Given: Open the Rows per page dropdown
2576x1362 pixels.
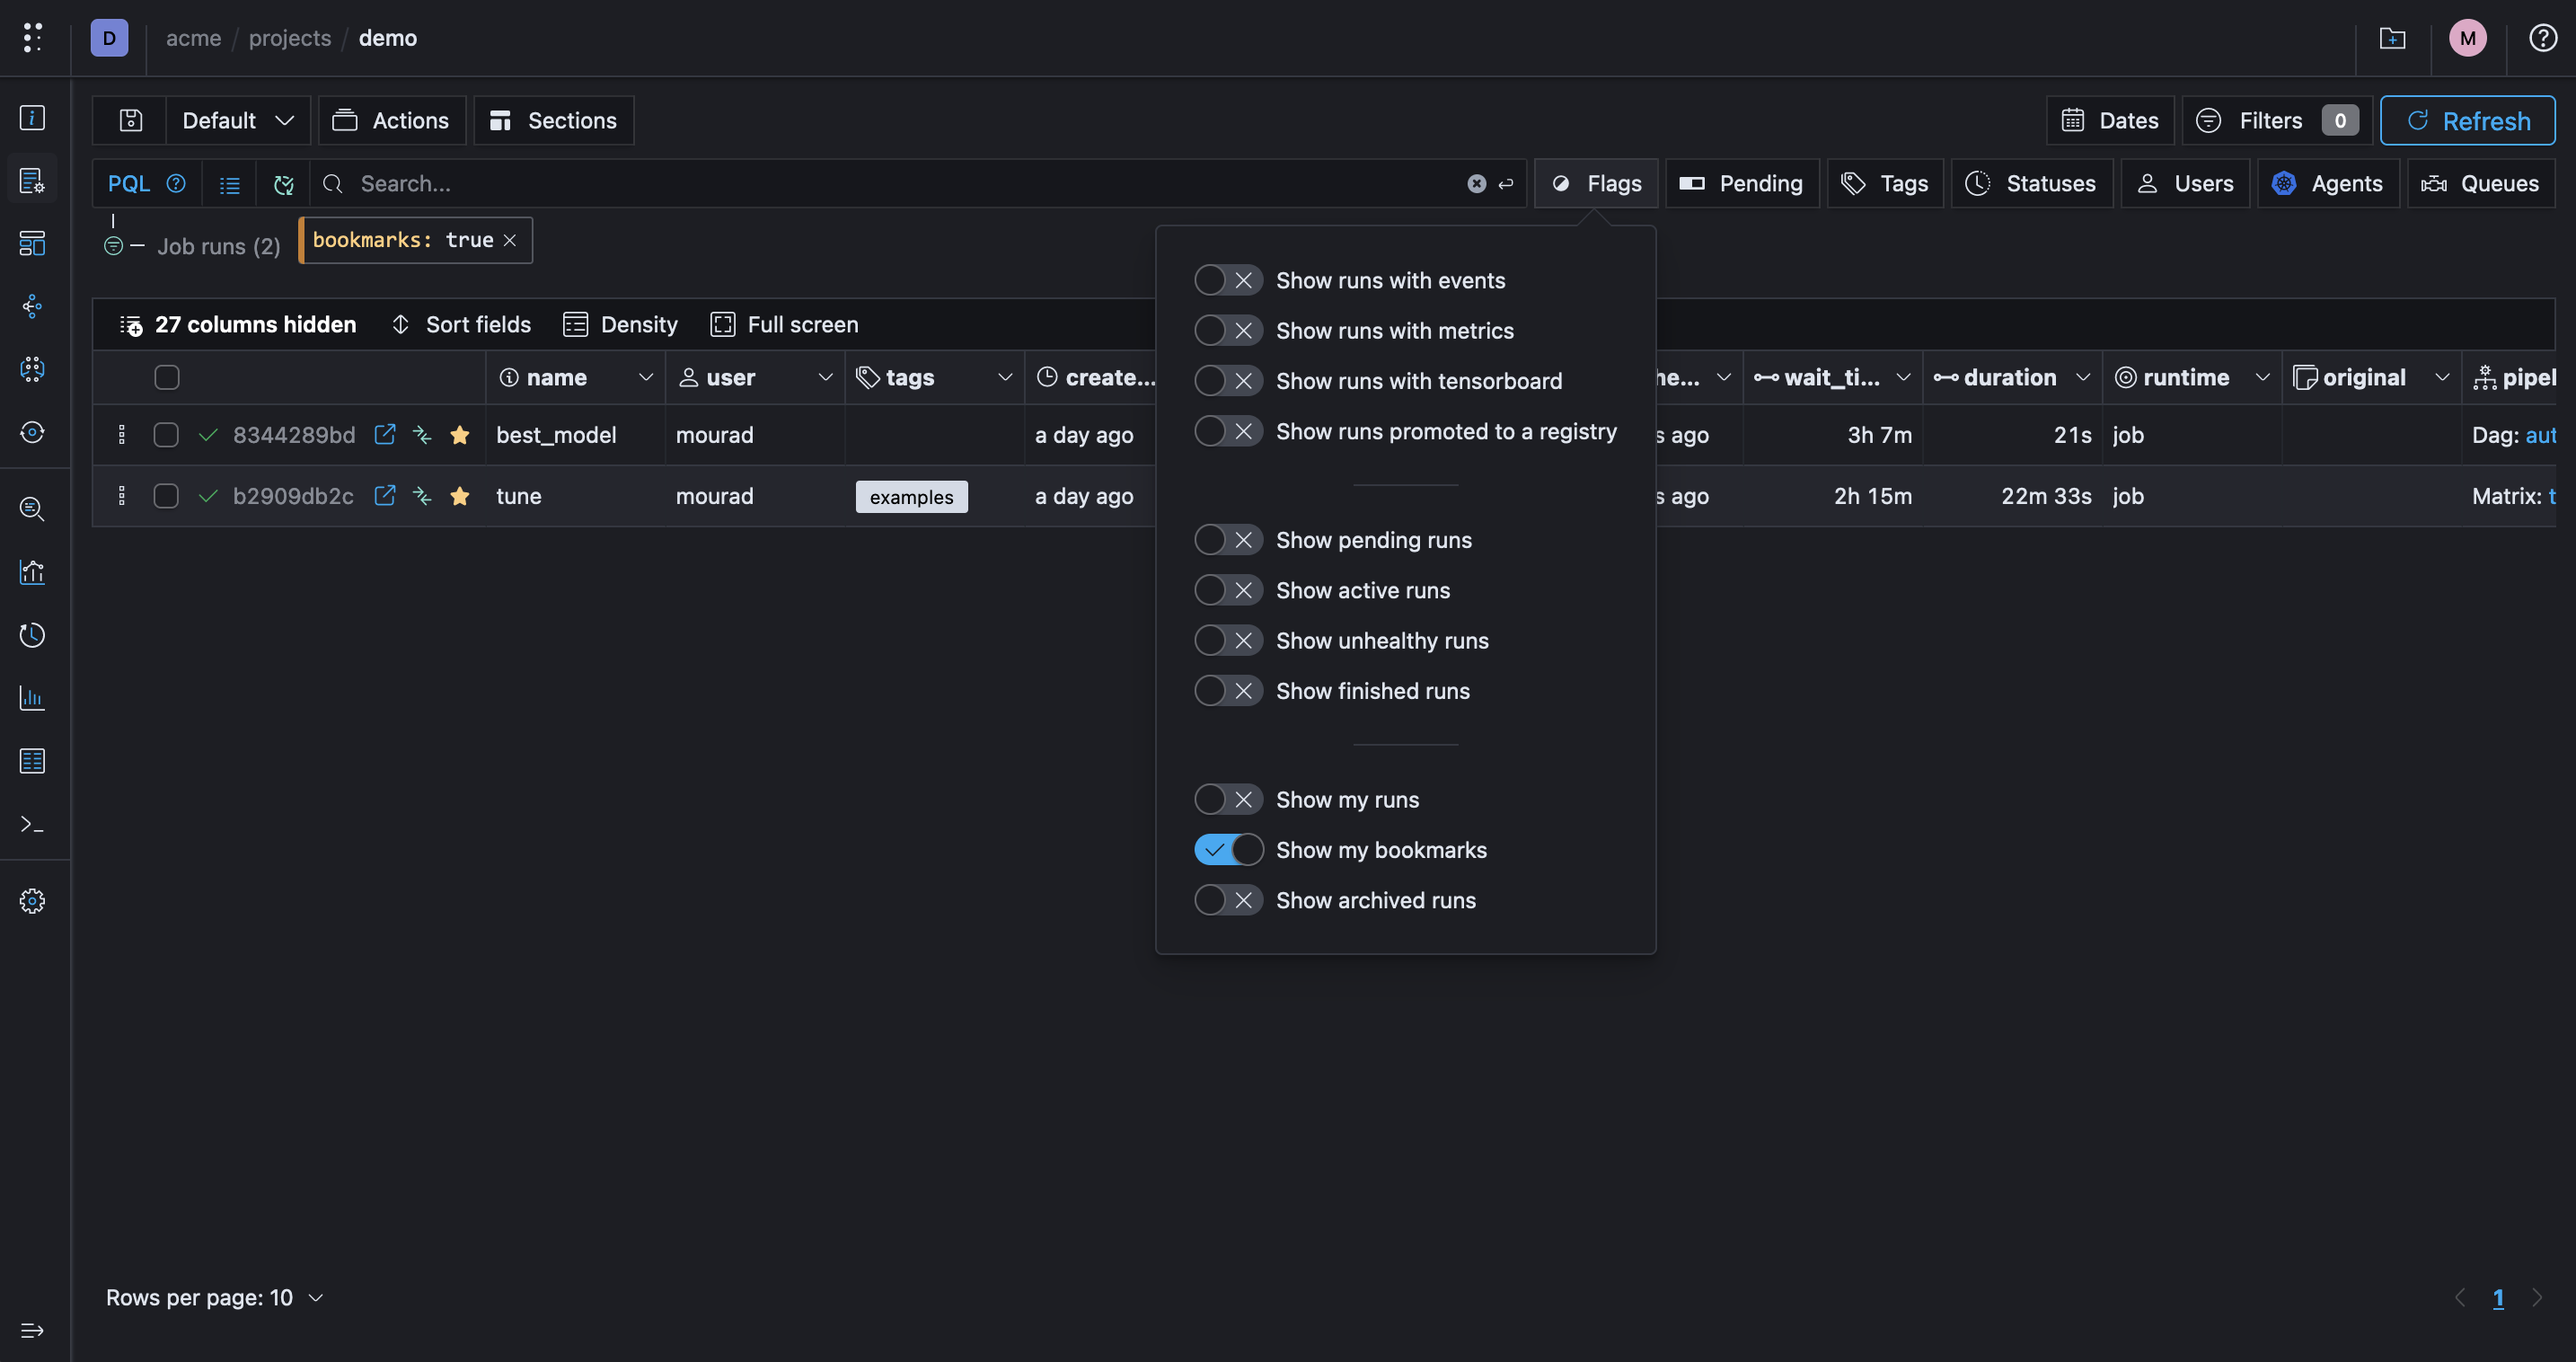Looking at the screenshot, I should [215, 1298].
